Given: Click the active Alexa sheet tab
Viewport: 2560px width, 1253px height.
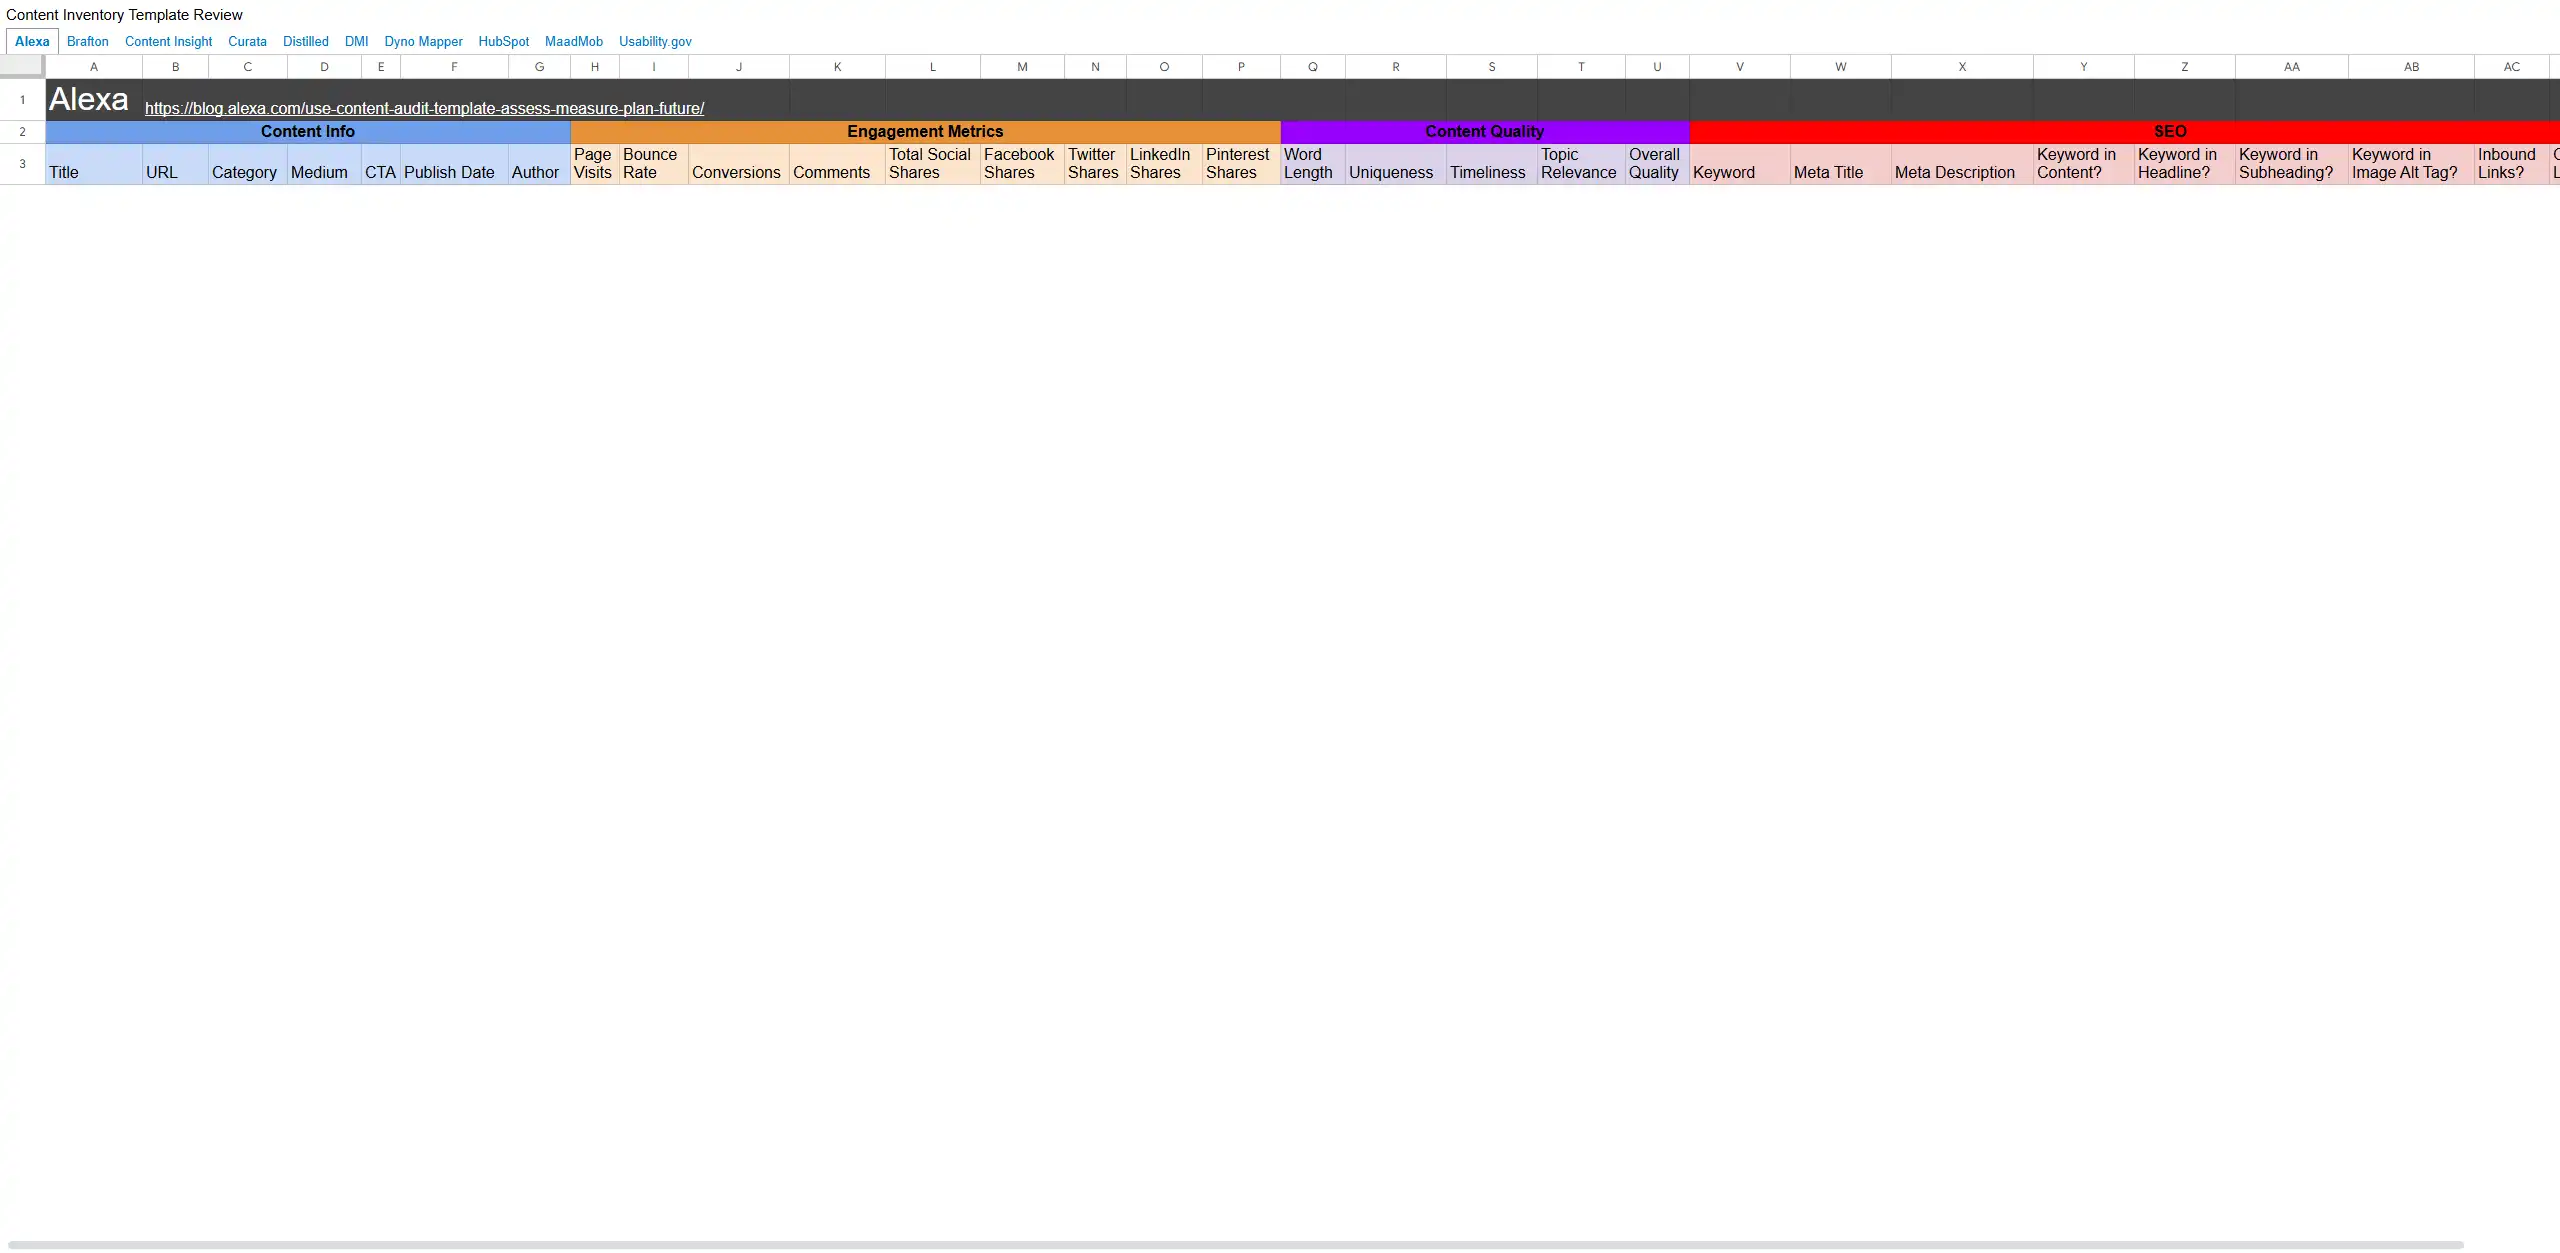Looking at the screenshot, I should tap(32, 41).
